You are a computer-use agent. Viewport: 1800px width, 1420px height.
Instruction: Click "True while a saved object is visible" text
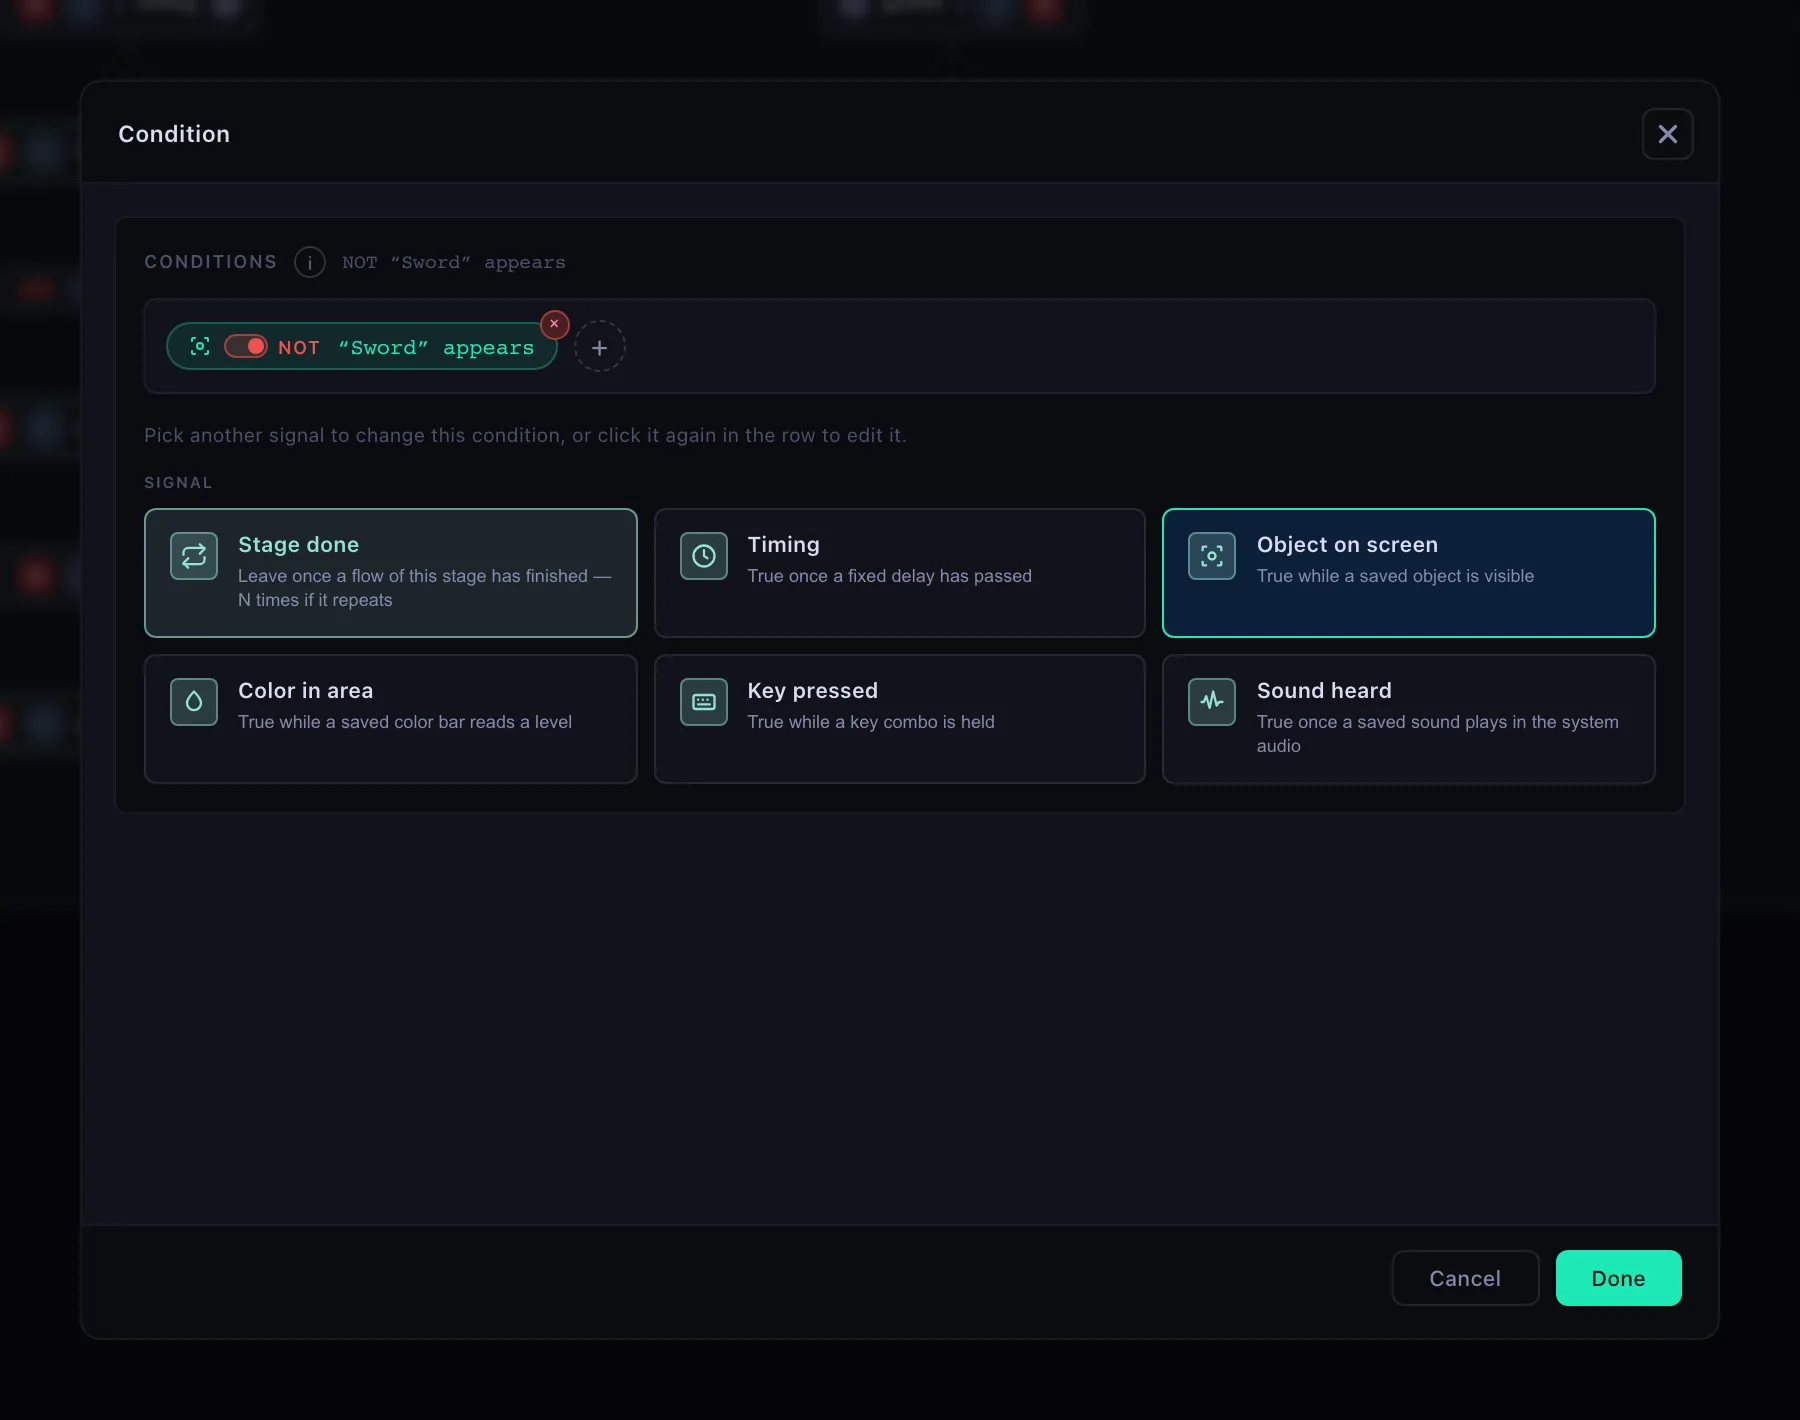[x=1395, y=576]
